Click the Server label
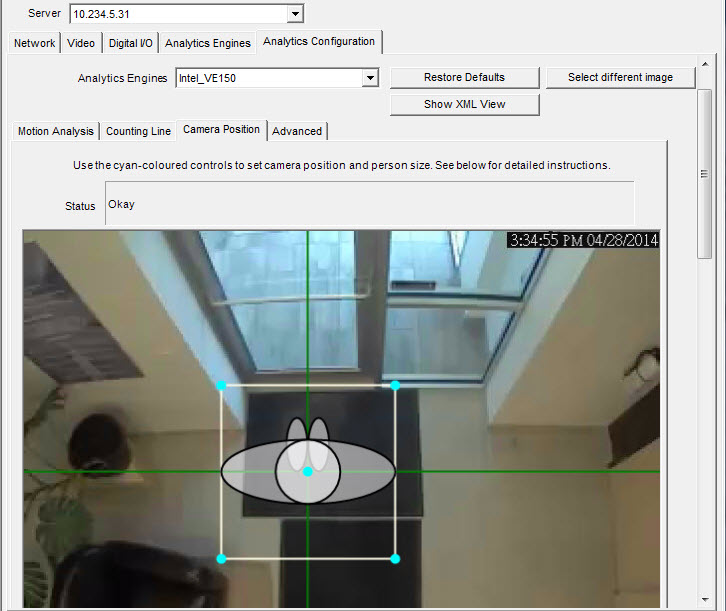Viewport: 726px width, 611px height. pos(44,13)
